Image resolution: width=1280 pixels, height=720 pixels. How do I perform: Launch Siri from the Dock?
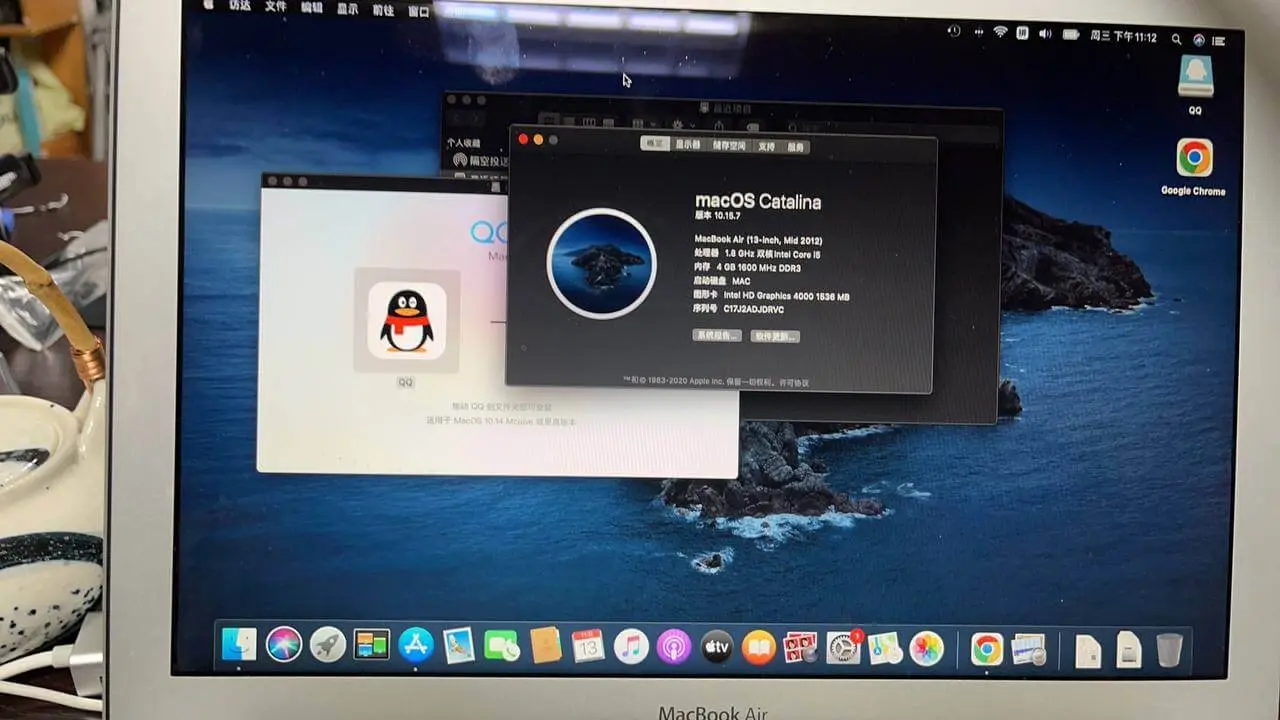click(284, 646)
